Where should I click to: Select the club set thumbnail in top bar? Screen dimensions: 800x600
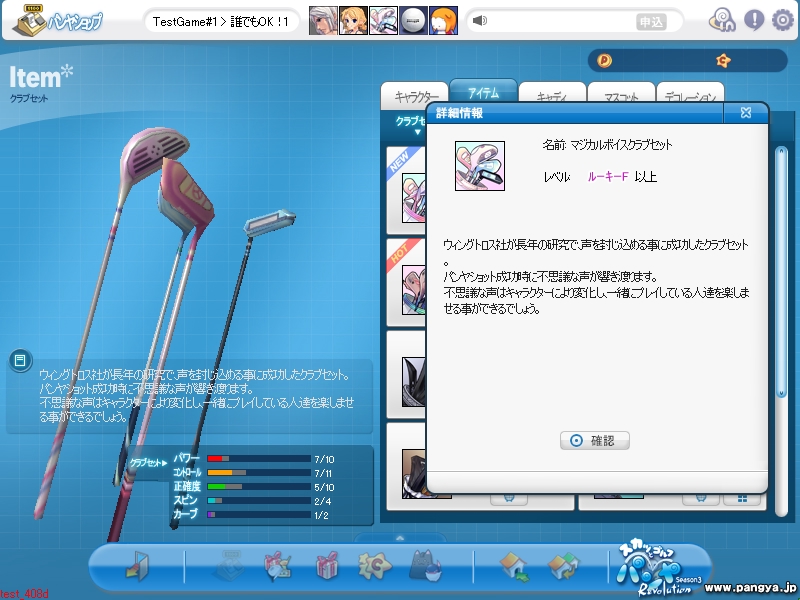click(383, 20)
